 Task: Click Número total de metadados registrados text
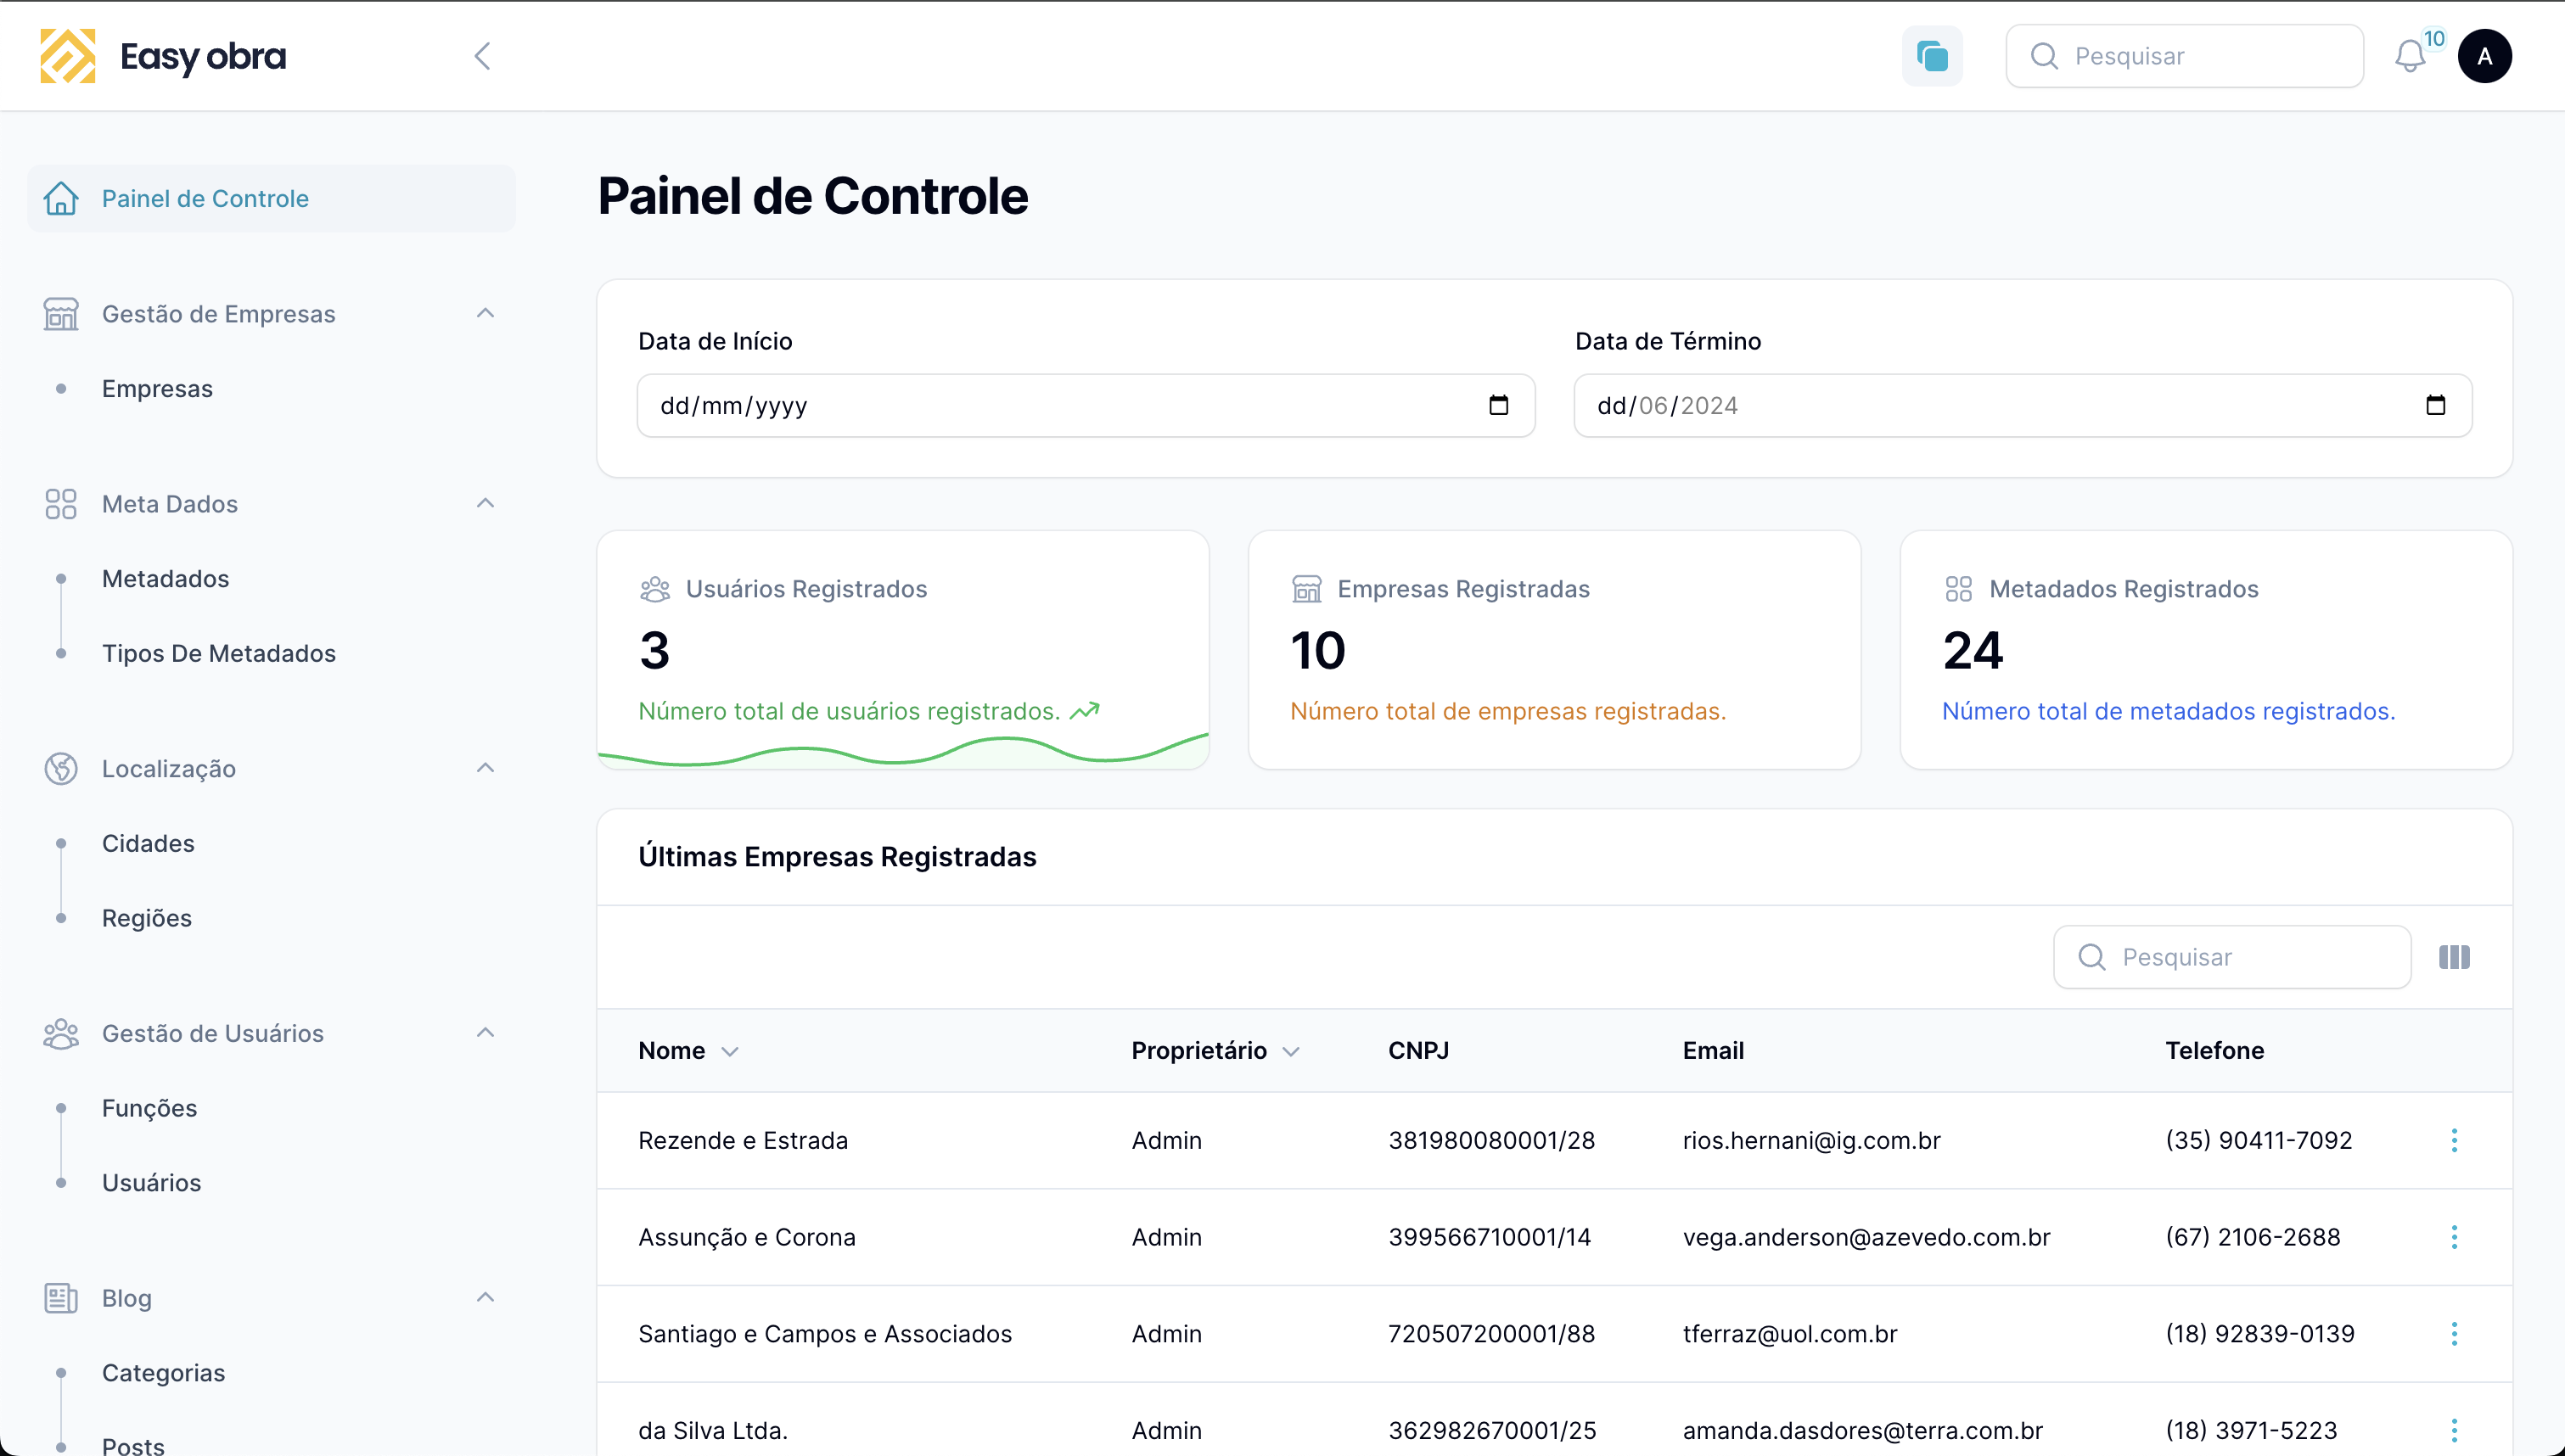(2168, 711)
